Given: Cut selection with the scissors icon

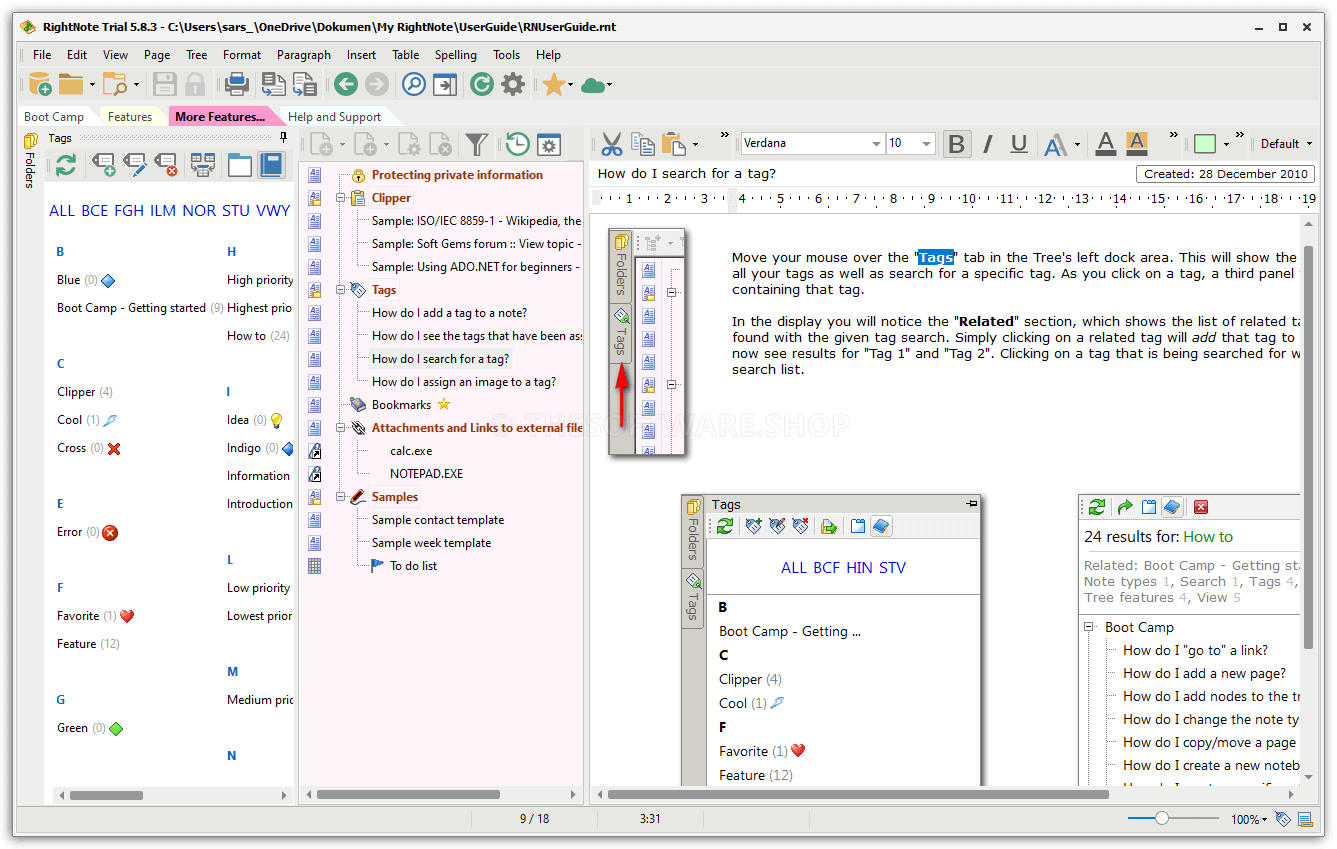Looking at the screenshot, I should [612, 144].
